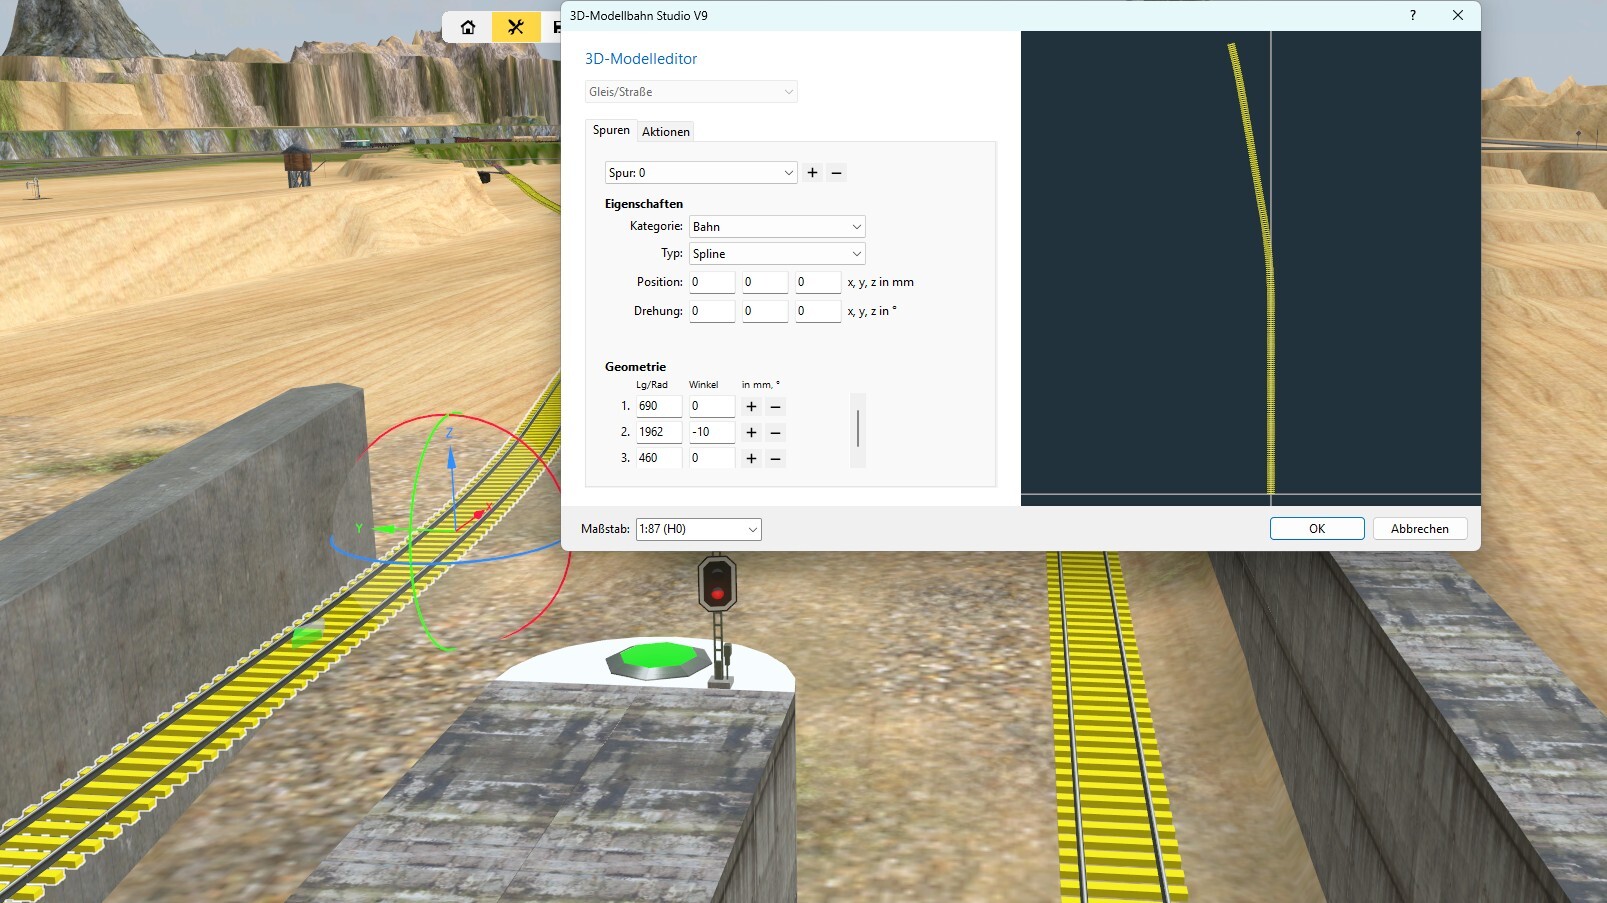Click the Geometrie list scrollbar thumb
Image resolution: width=1607 pixels, height=903 pixels.
coord(858,428)
